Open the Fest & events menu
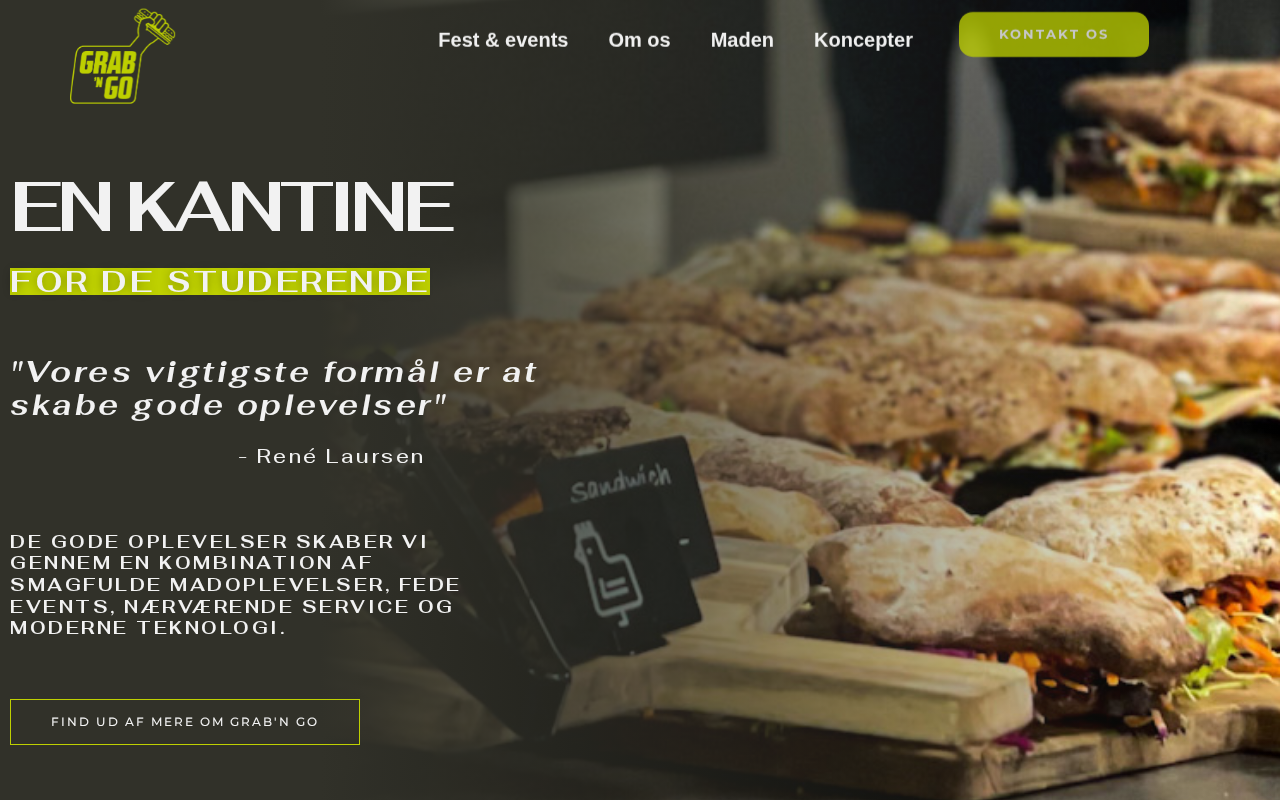Image resolution: width=1280 pixels, height=800 pixels. coord(503,40)
